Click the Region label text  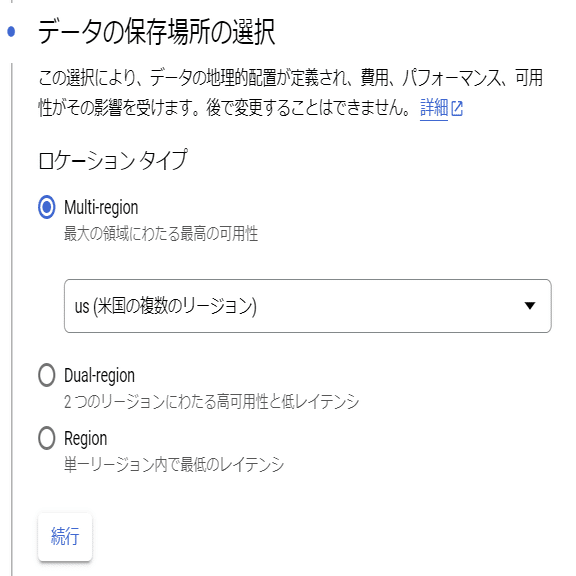pos(86,439)
